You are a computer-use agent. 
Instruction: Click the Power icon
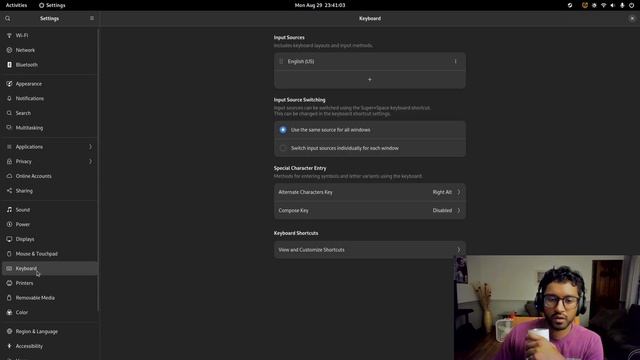(x=9, y=224)
